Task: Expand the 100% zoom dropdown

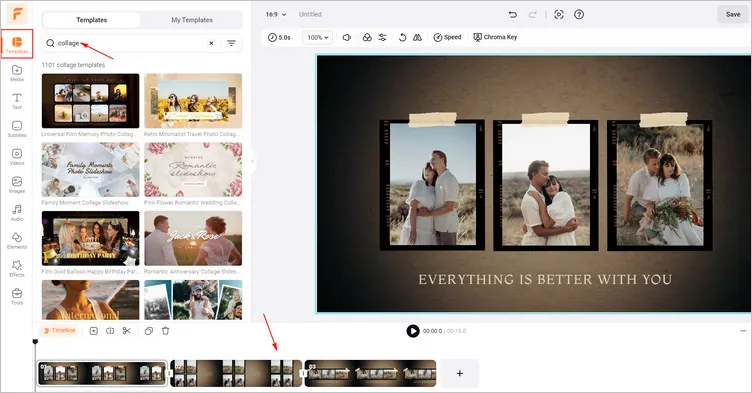Action: tap(317, 37)
